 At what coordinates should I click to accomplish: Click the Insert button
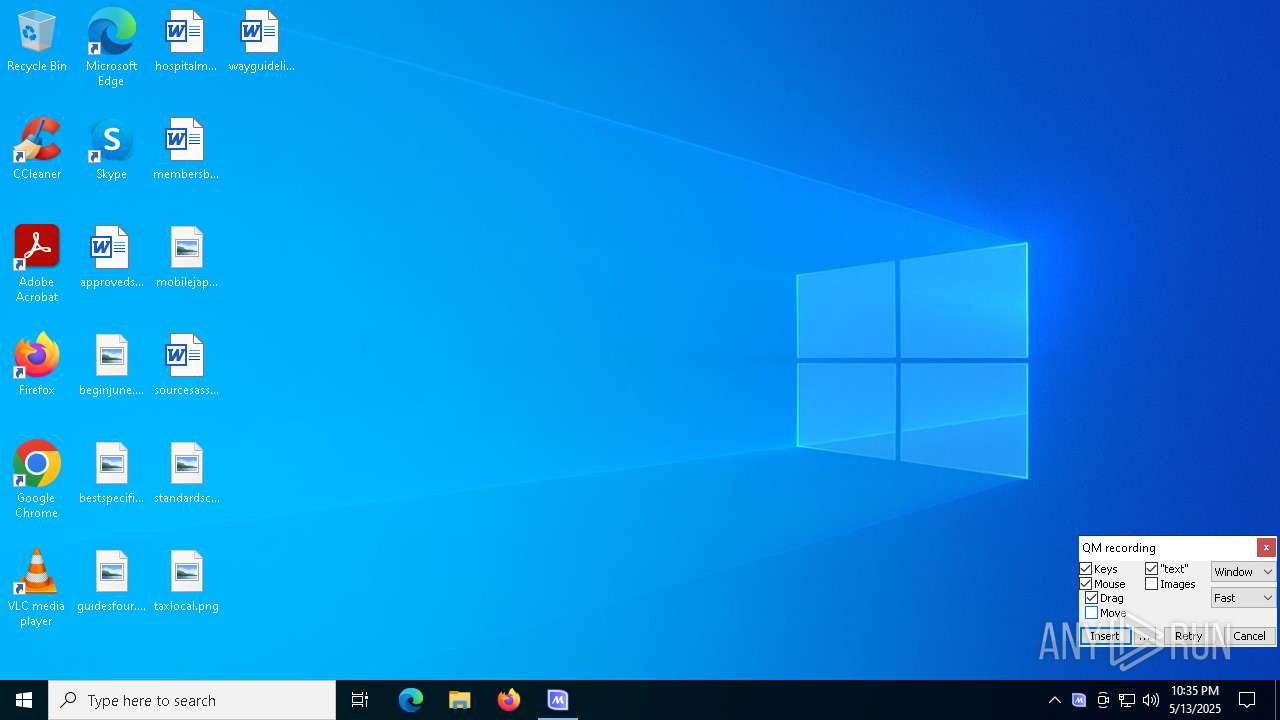[1105, 636]
